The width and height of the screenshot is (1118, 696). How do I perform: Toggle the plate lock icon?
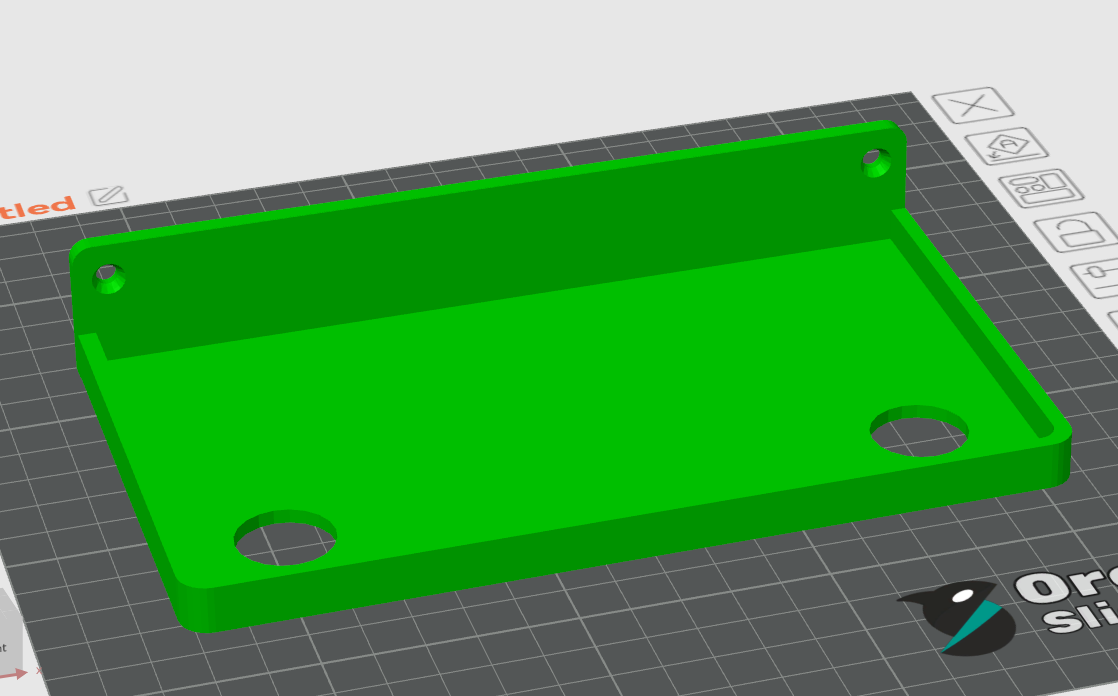[1076, 231]
